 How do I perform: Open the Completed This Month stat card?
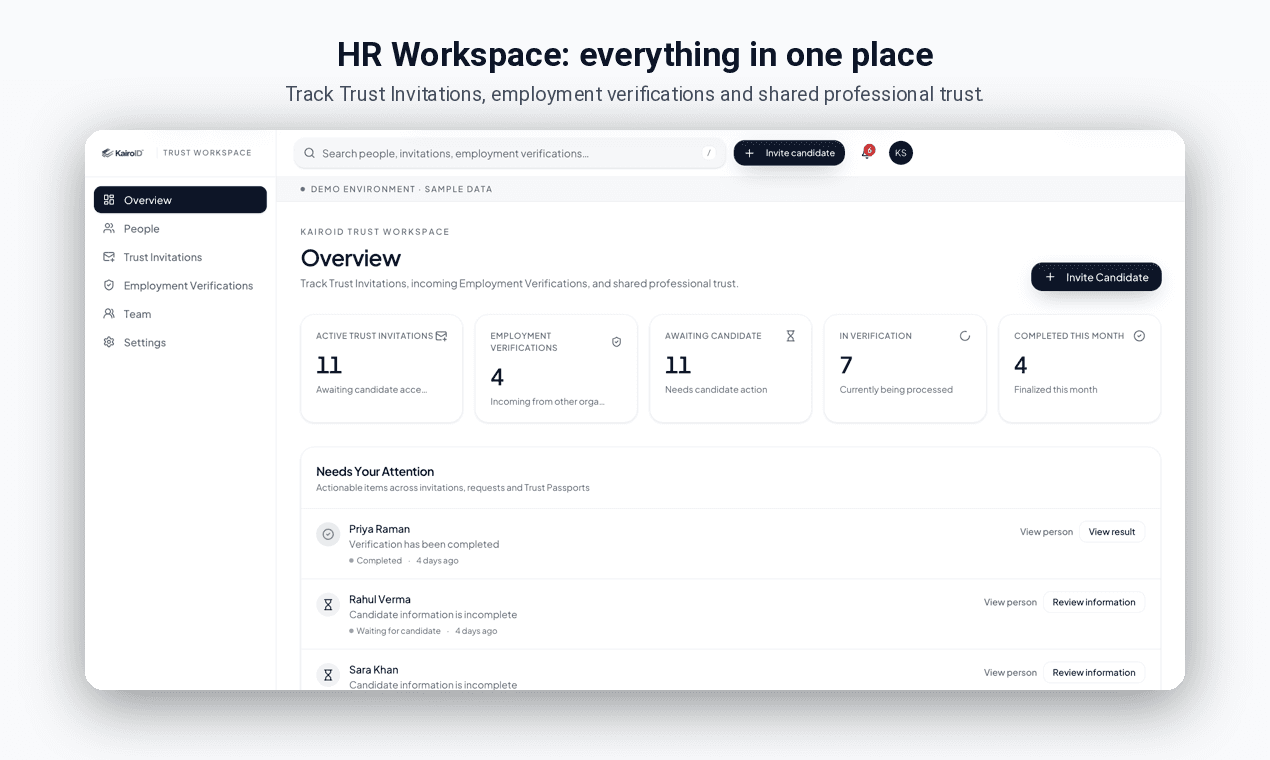coord(1080,369)
